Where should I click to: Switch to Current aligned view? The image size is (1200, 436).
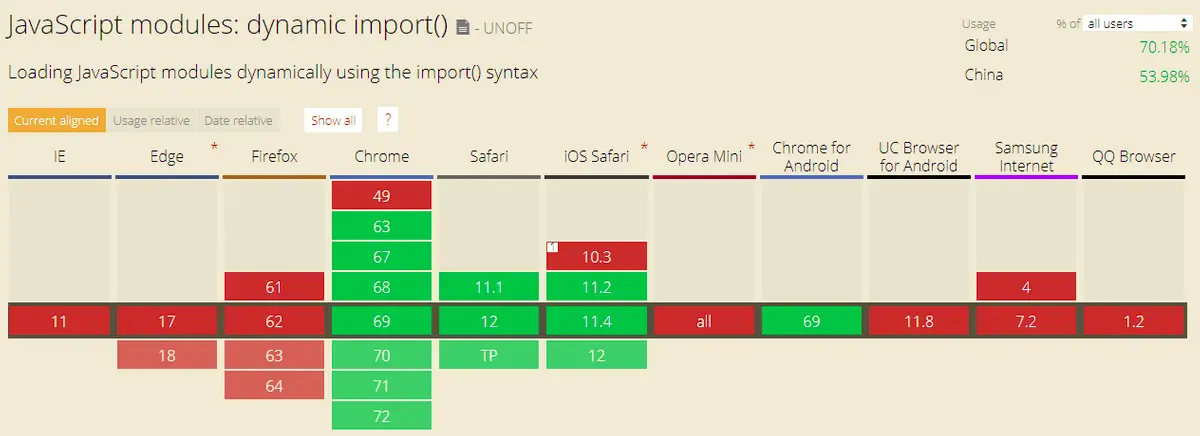click(56, 121)
